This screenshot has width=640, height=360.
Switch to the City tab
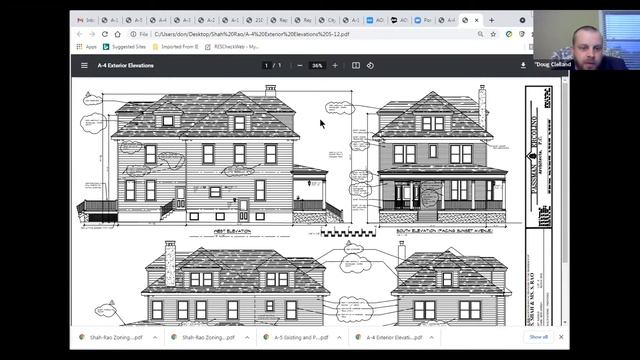(x=327, y=20)
